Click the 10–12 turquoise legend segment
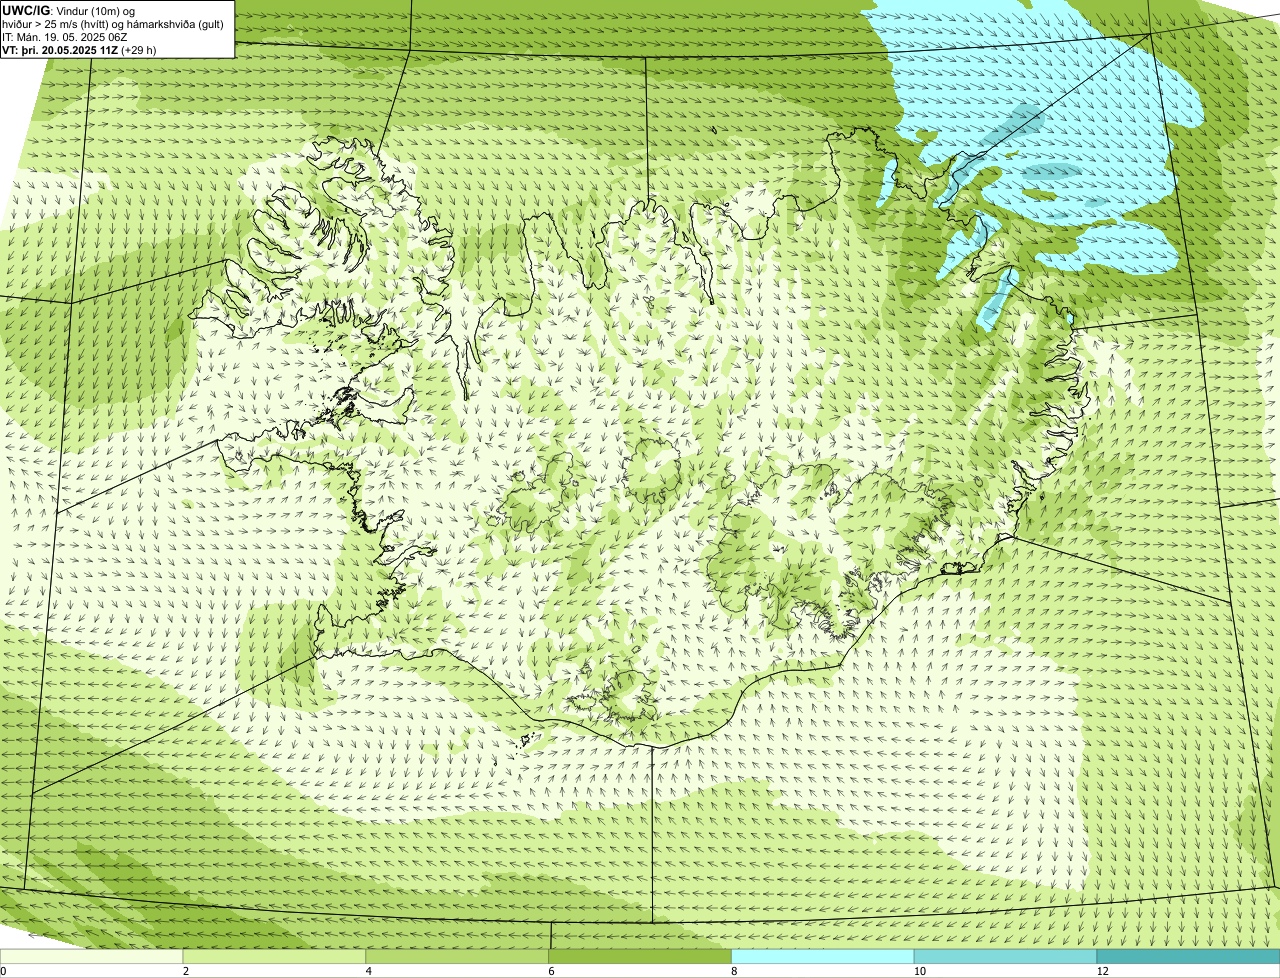This screenshot has height=978, width=1280. point(1006,957)
